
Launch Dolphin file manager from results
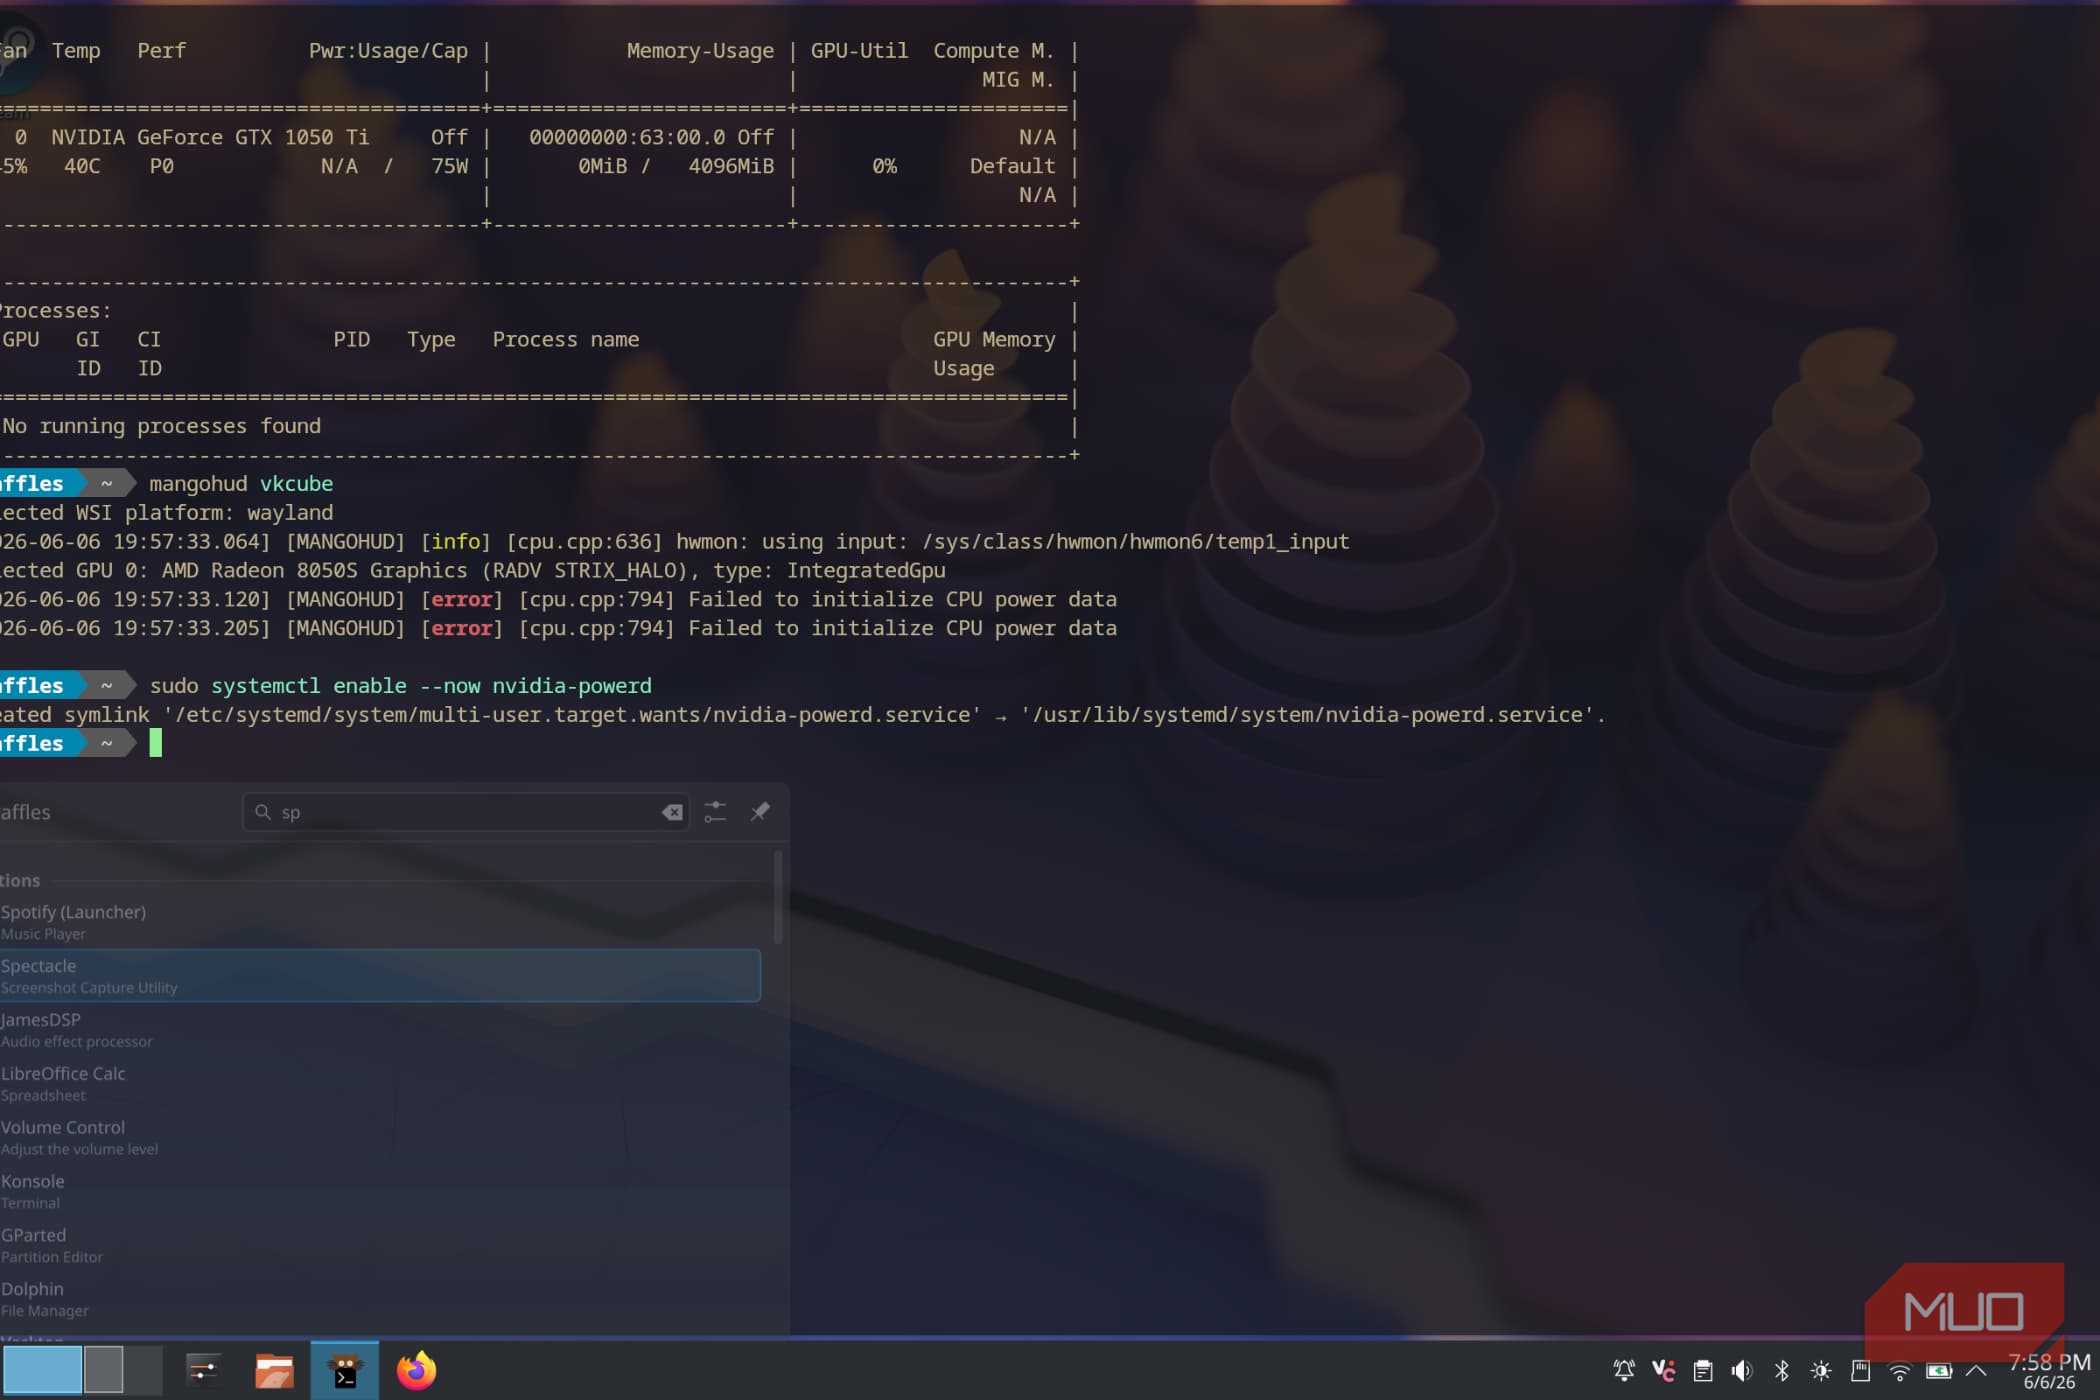coord(380,1300)
